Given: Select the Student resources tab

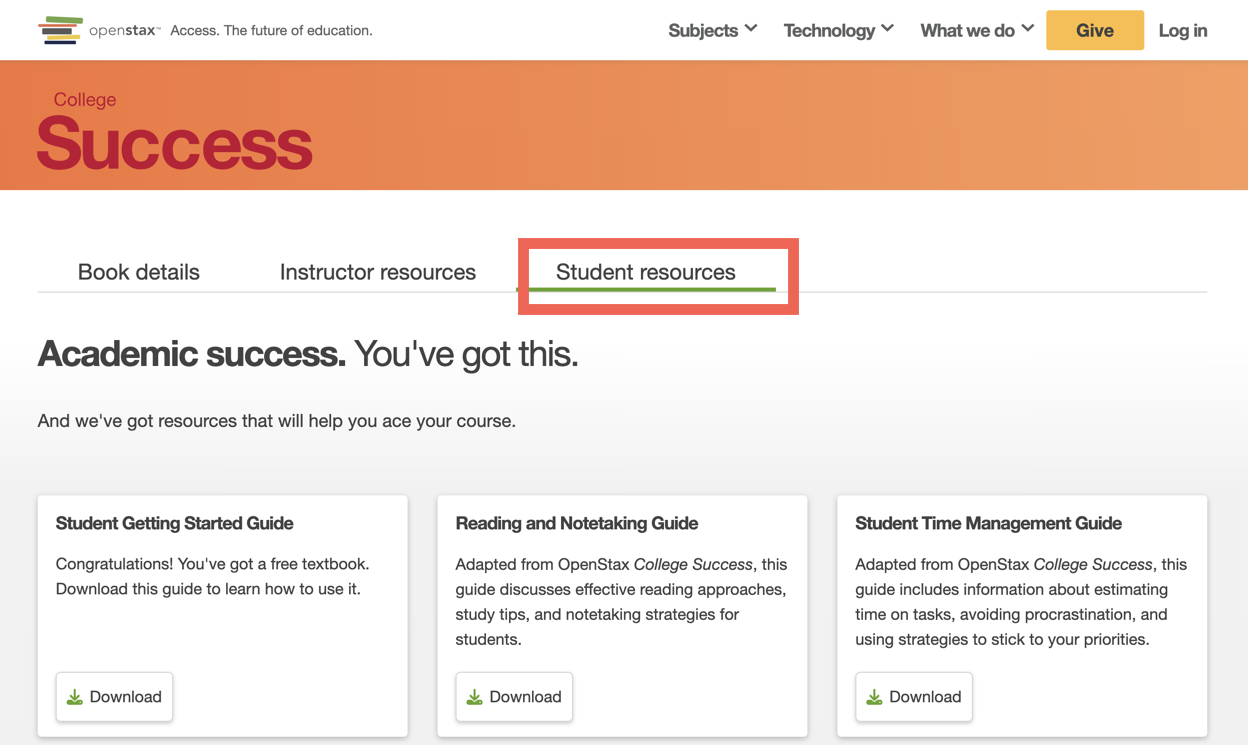Looking at the screenshot, I should coord(645,271).
